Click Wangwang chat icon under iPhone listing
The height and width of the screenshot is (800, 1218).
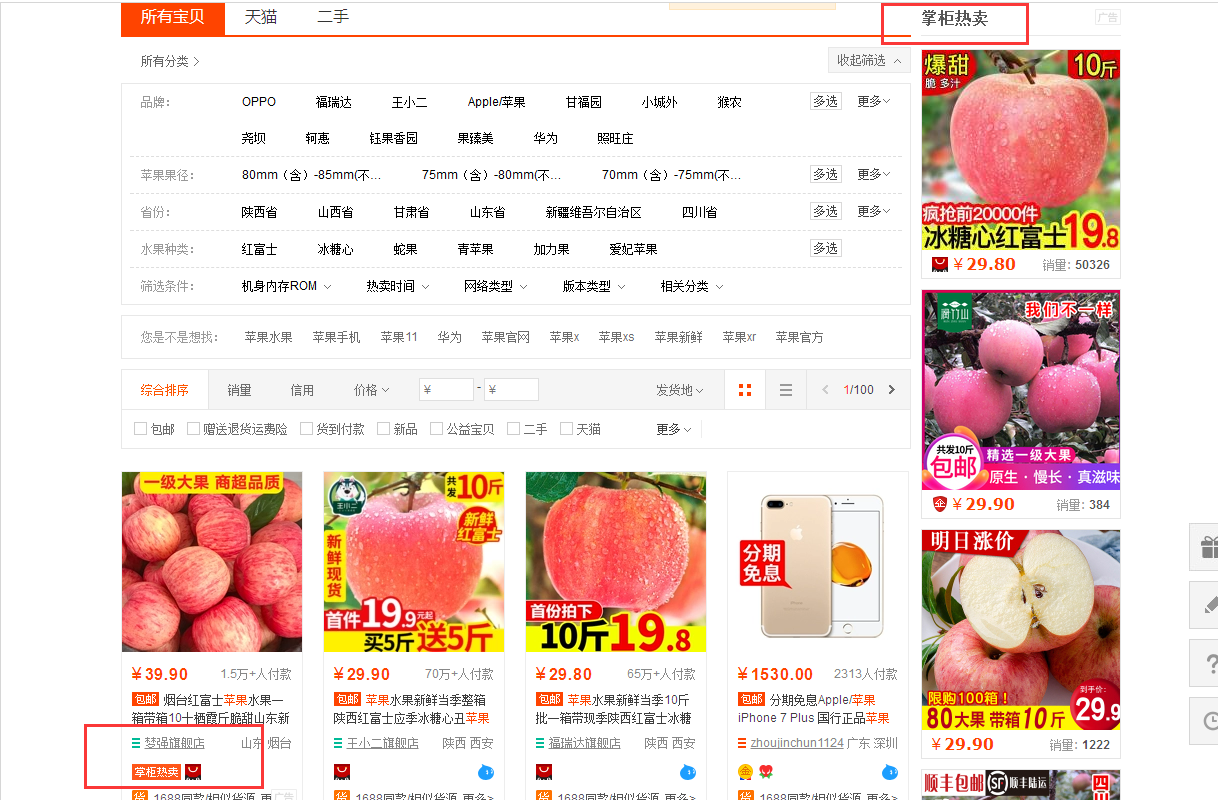tap(889, 772)
